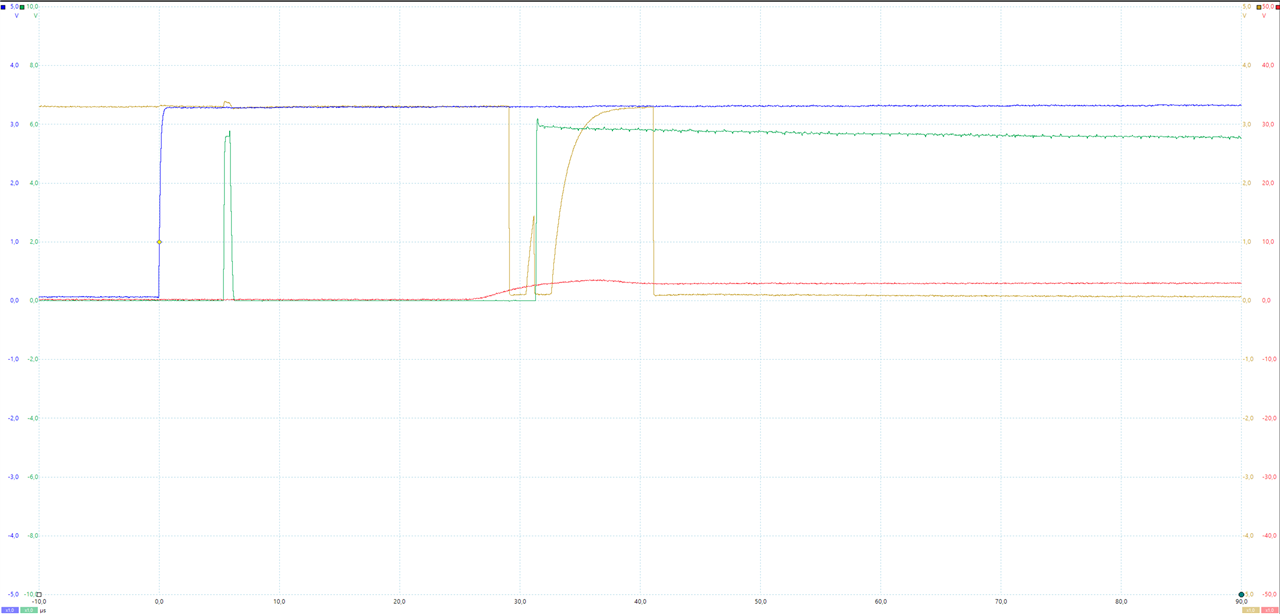Open the yellow channel x1.0 zoom button
The height and width of the screenshot is (614, 1280).
coord(1251,610)
